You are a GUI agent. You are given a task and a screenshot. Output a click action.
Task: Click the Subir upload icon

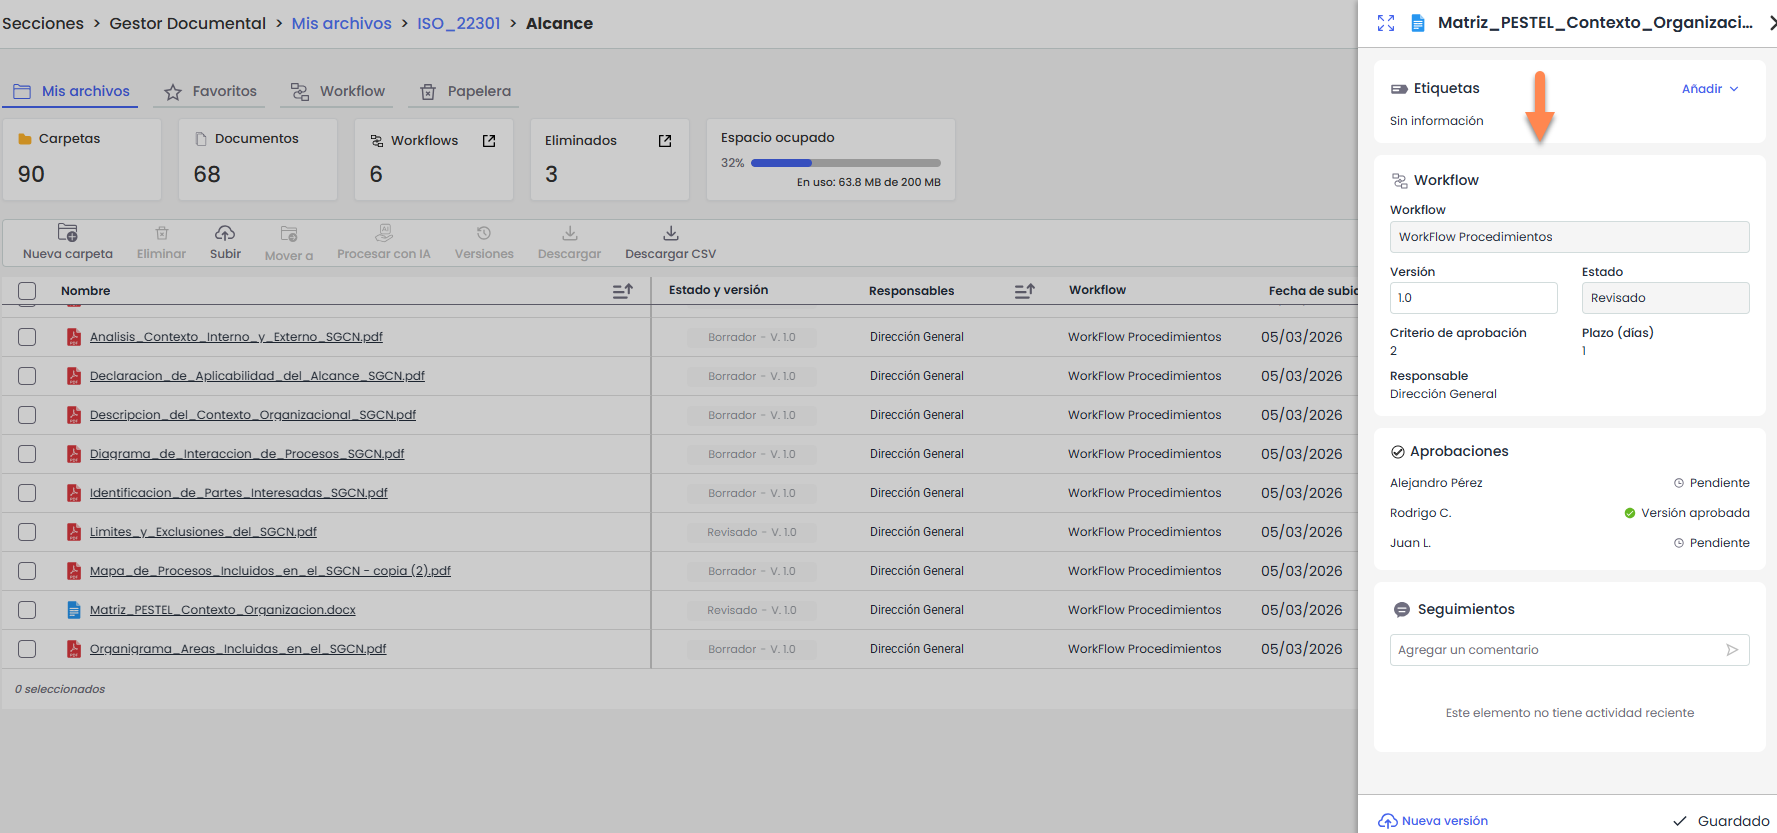coord(225,233)
